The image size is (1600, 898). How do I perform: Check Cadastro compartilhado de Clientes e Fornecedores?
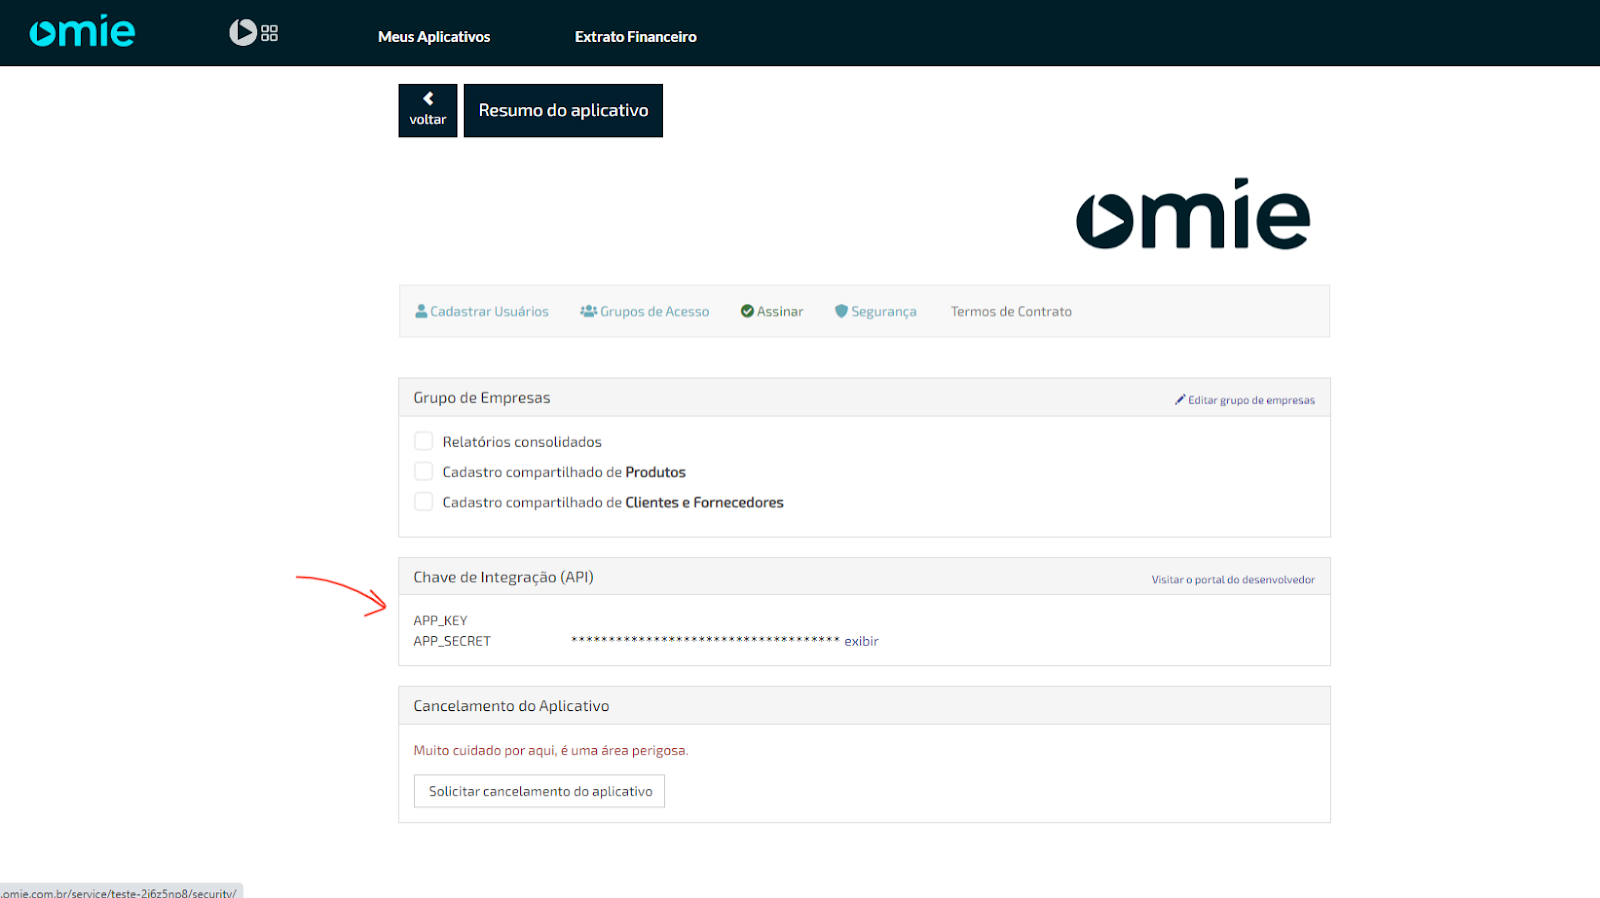pyautogui.click(x=424, y=501)
